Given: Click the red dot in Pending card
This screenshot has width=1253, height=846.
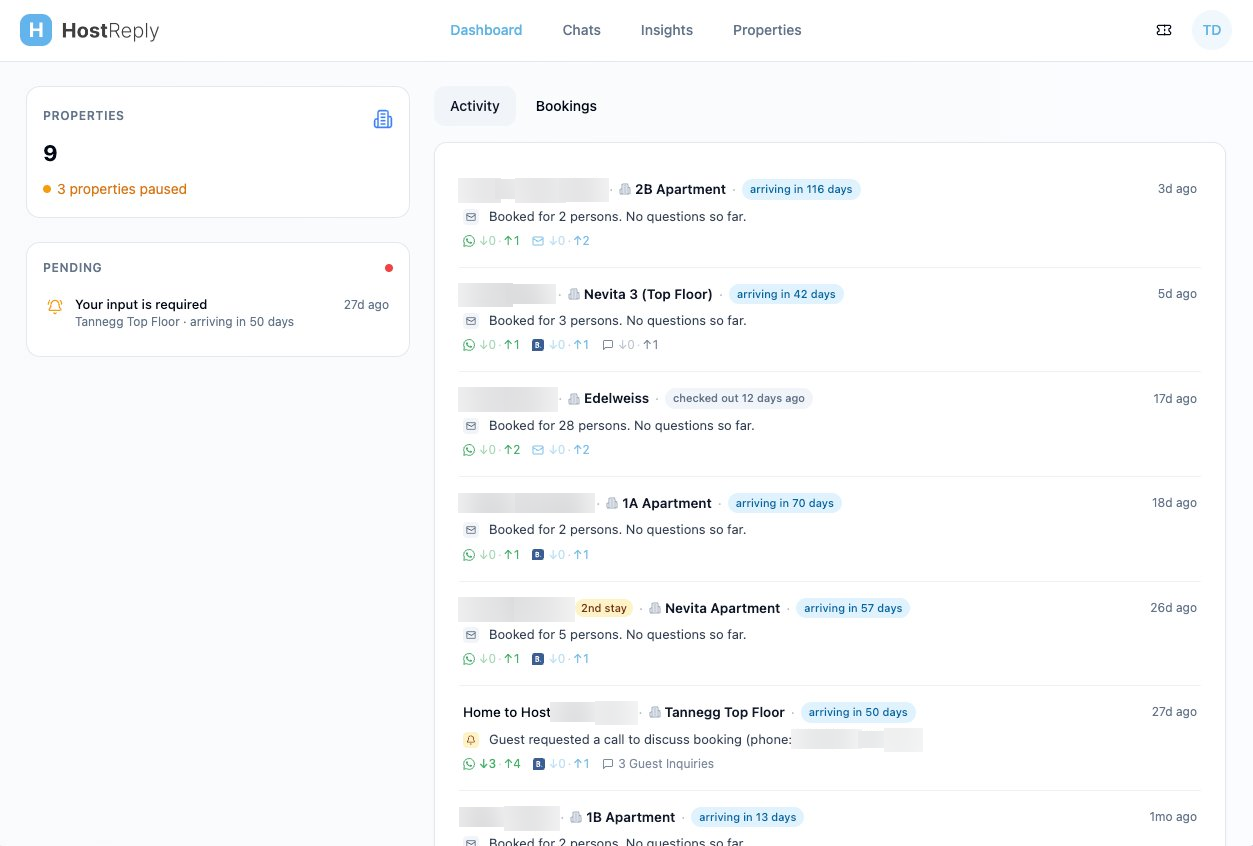Looking at the screenshot, I should [389, 268].
